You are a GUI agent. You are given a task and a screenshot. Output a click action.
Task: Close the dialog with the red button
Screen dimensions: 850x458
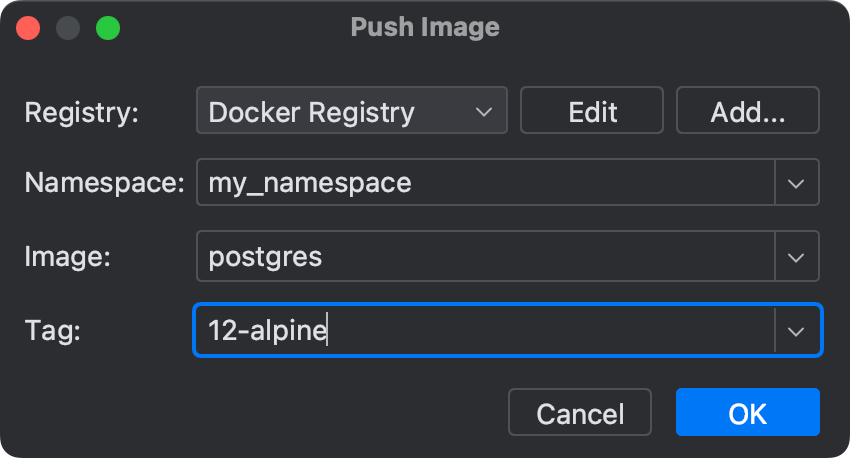point(28,28)
